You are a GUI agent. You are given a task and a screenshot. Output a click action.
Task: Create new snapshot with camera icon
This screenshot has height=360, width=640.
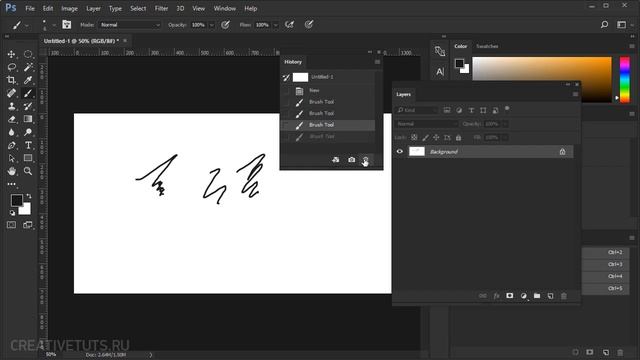click(x=351, y=160)
